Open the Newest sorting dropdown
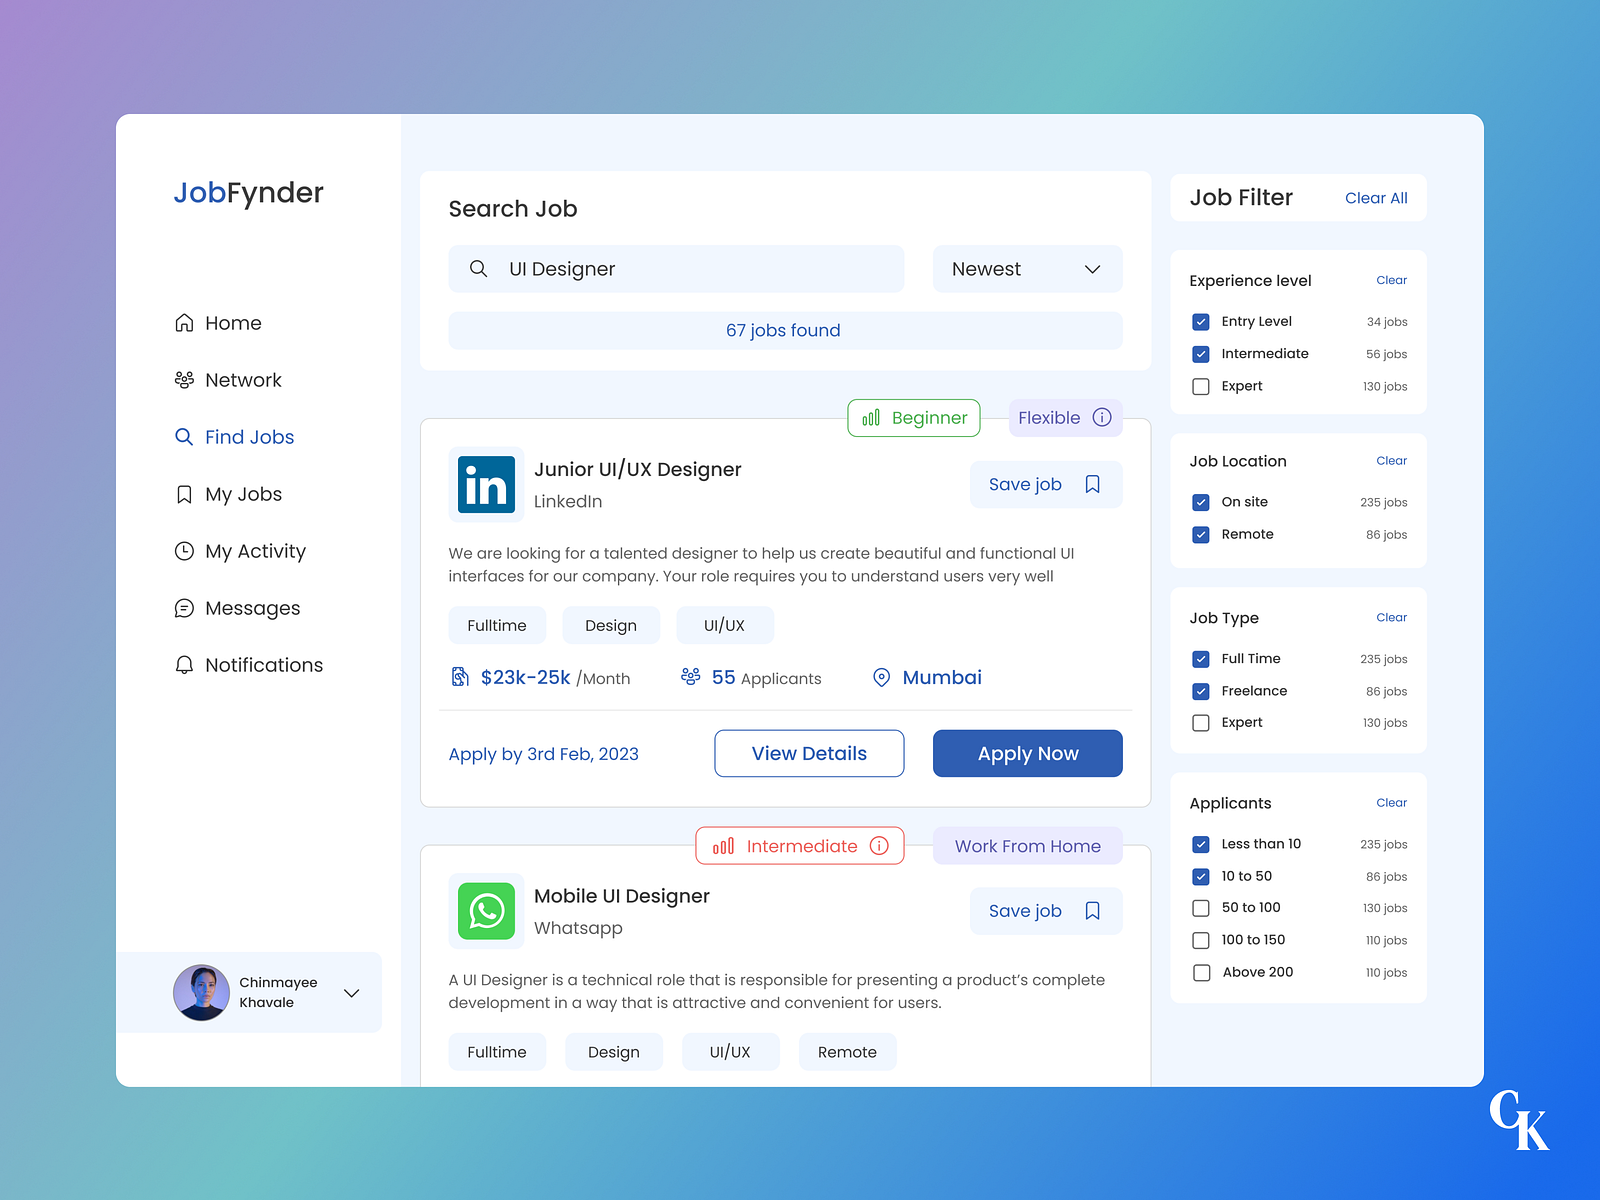1600x1200 pixels. 1027,268
